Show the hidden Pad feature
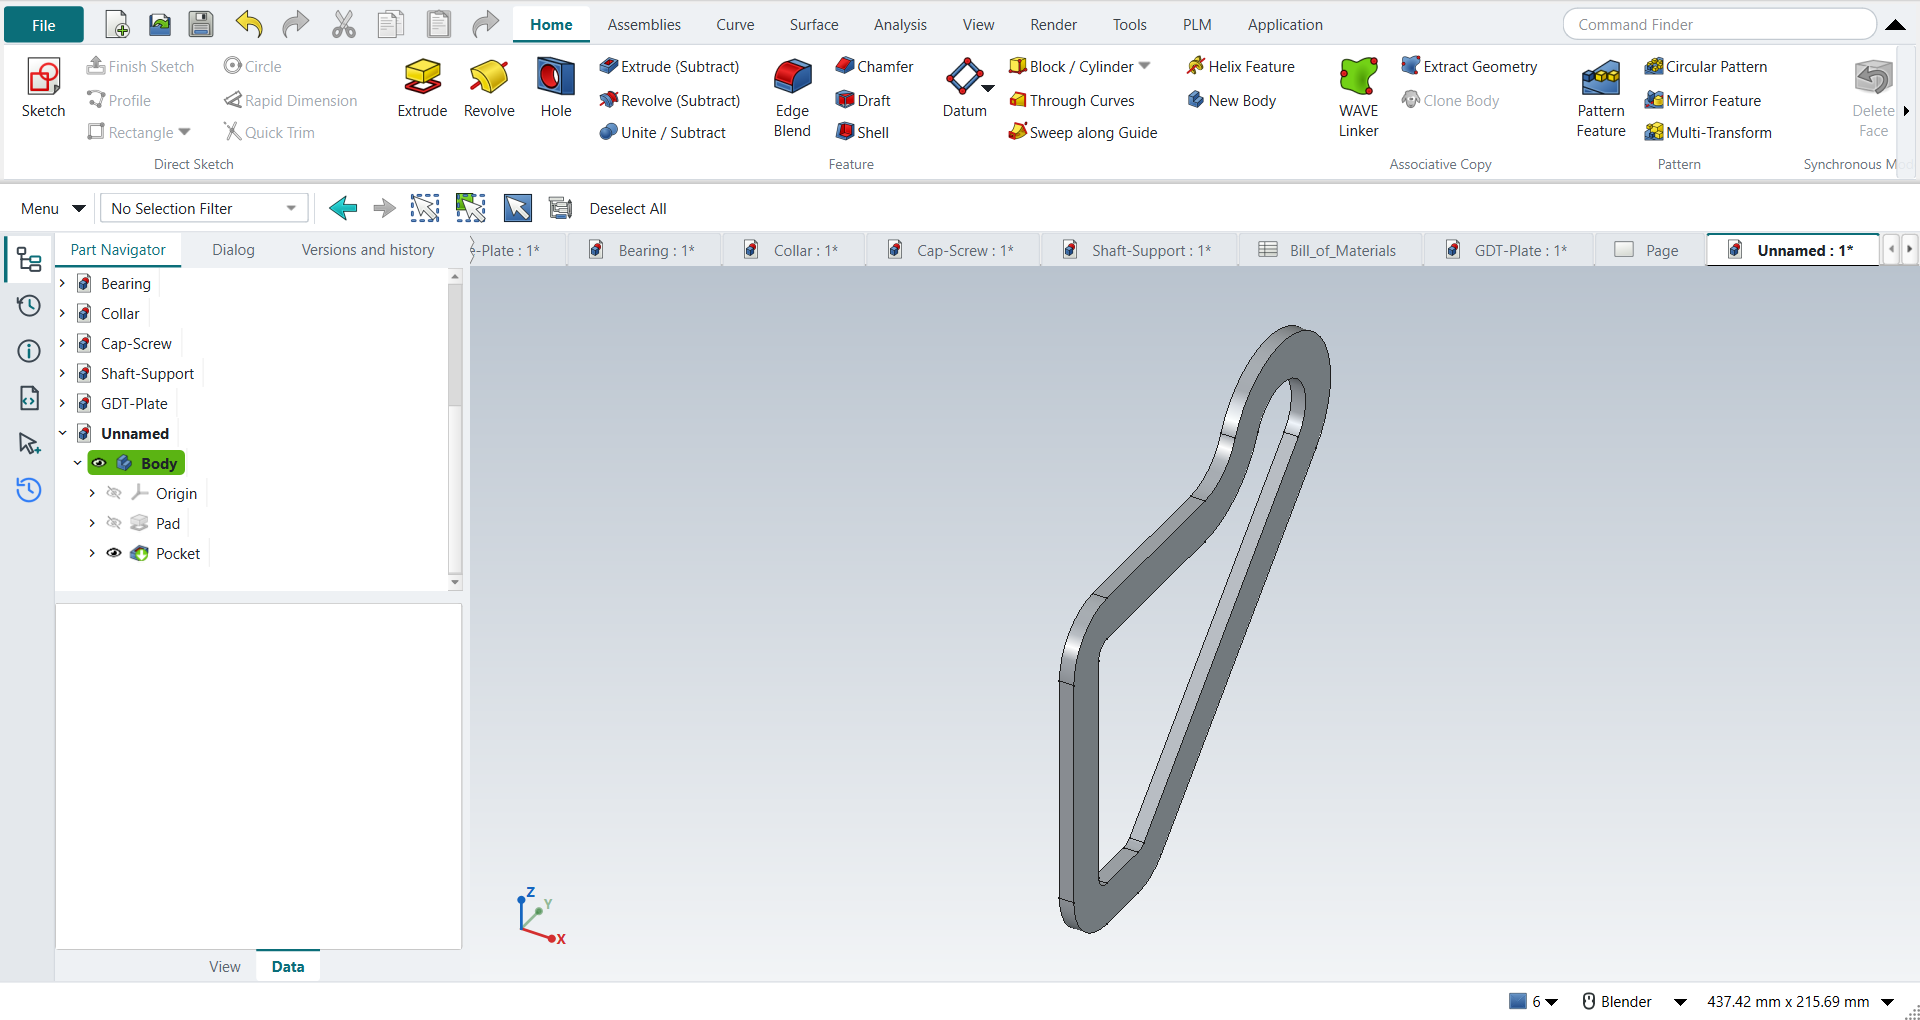The width and height of the screenshot is (1920, 1020). (114, 523)
